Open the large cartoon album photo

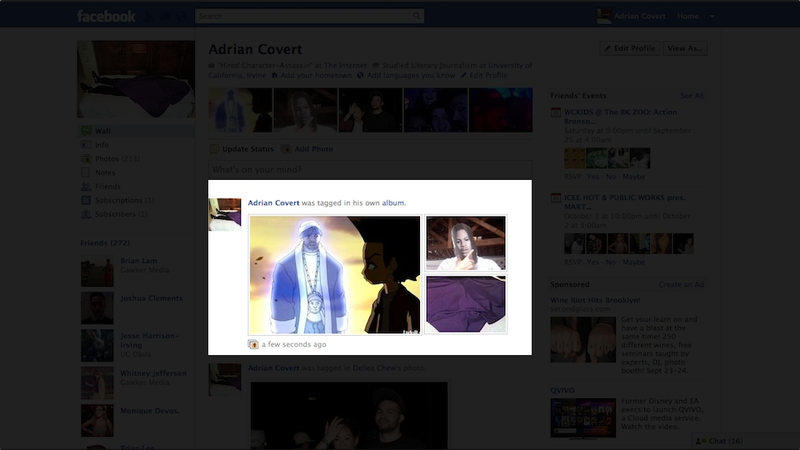335,274
